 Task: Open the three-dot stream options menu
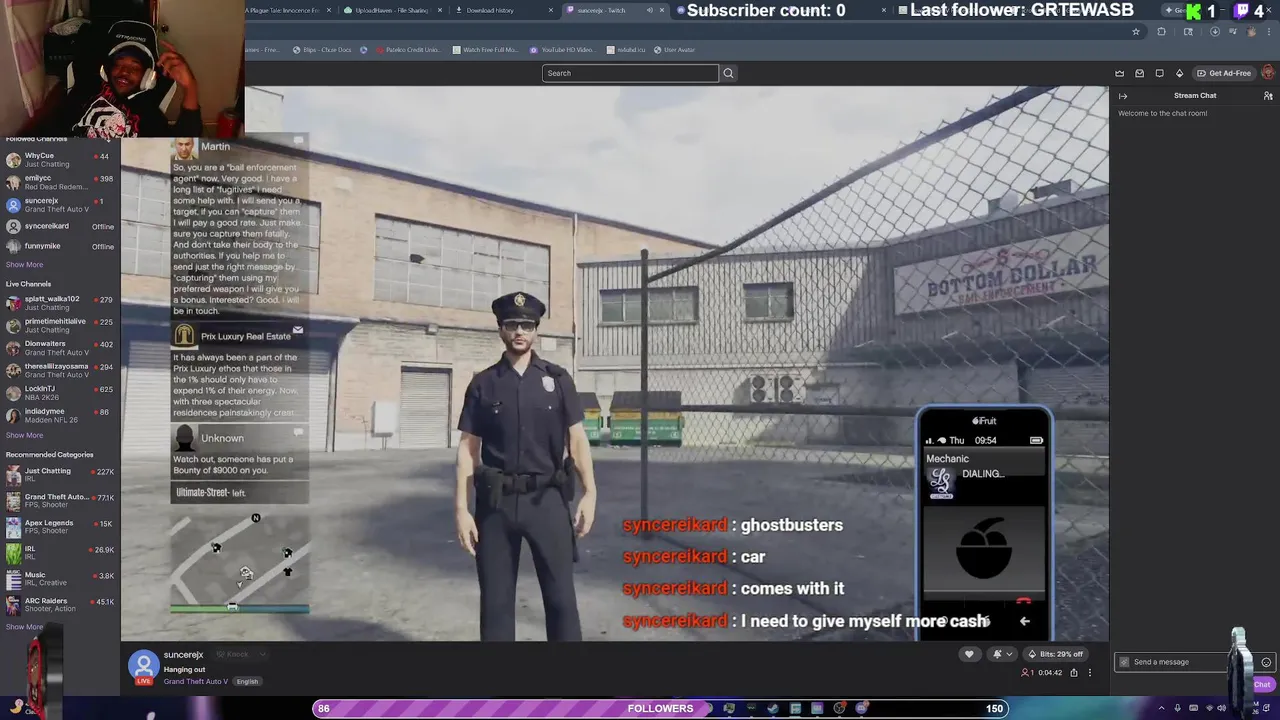click(x=1090, y=673)
